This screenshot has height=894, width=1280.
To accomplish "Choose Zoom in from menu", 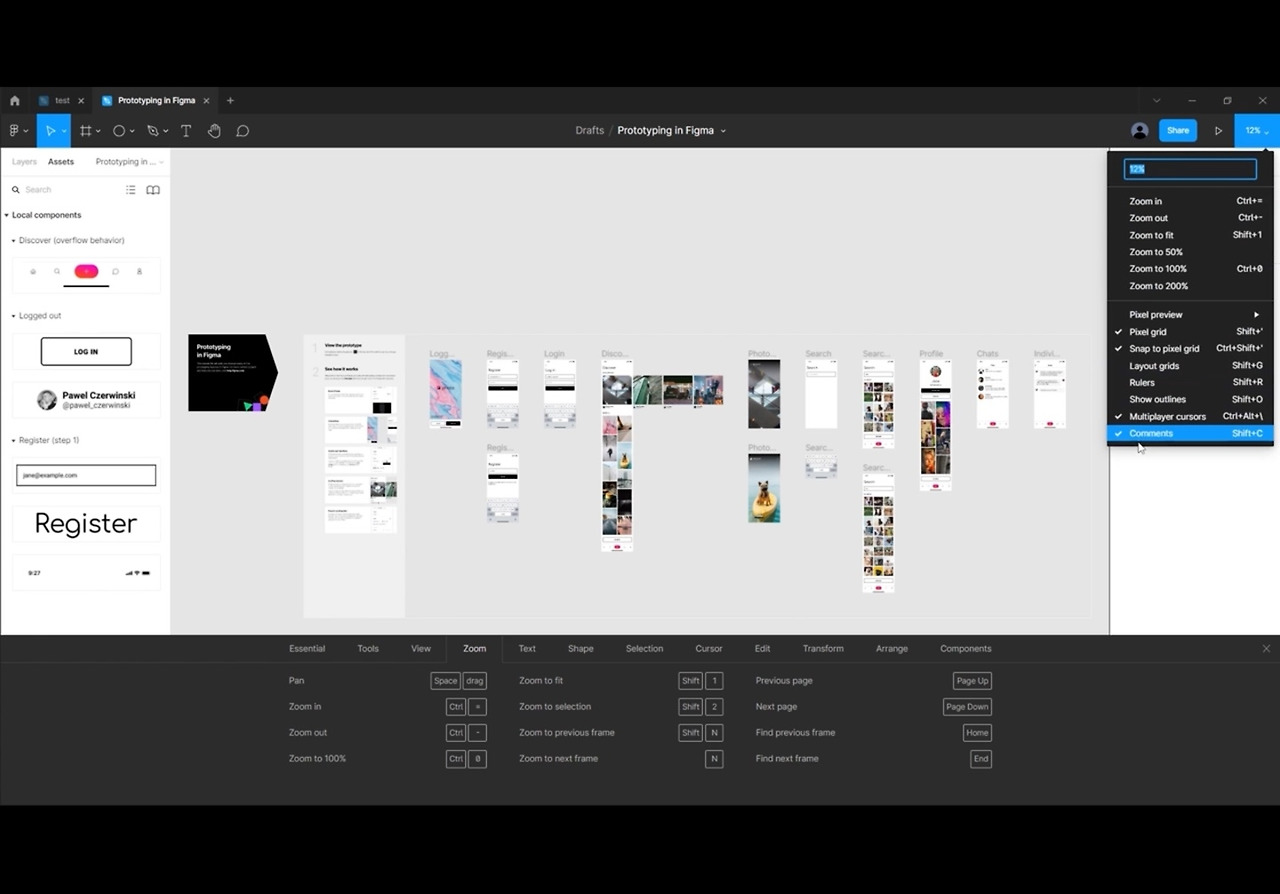I will click(x=1190, y=202).
